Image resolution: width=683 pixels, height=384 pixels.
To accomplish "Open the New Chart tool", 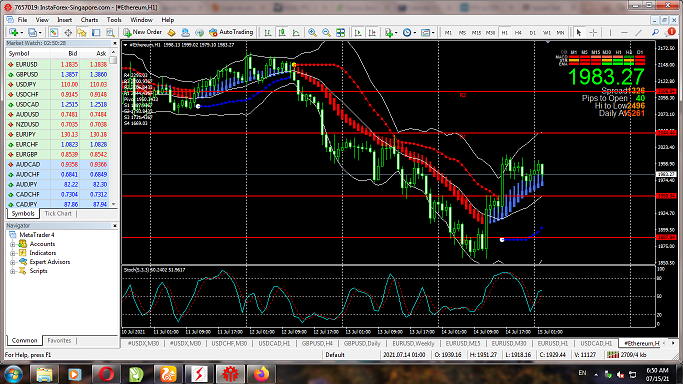I will click(13, 33).
